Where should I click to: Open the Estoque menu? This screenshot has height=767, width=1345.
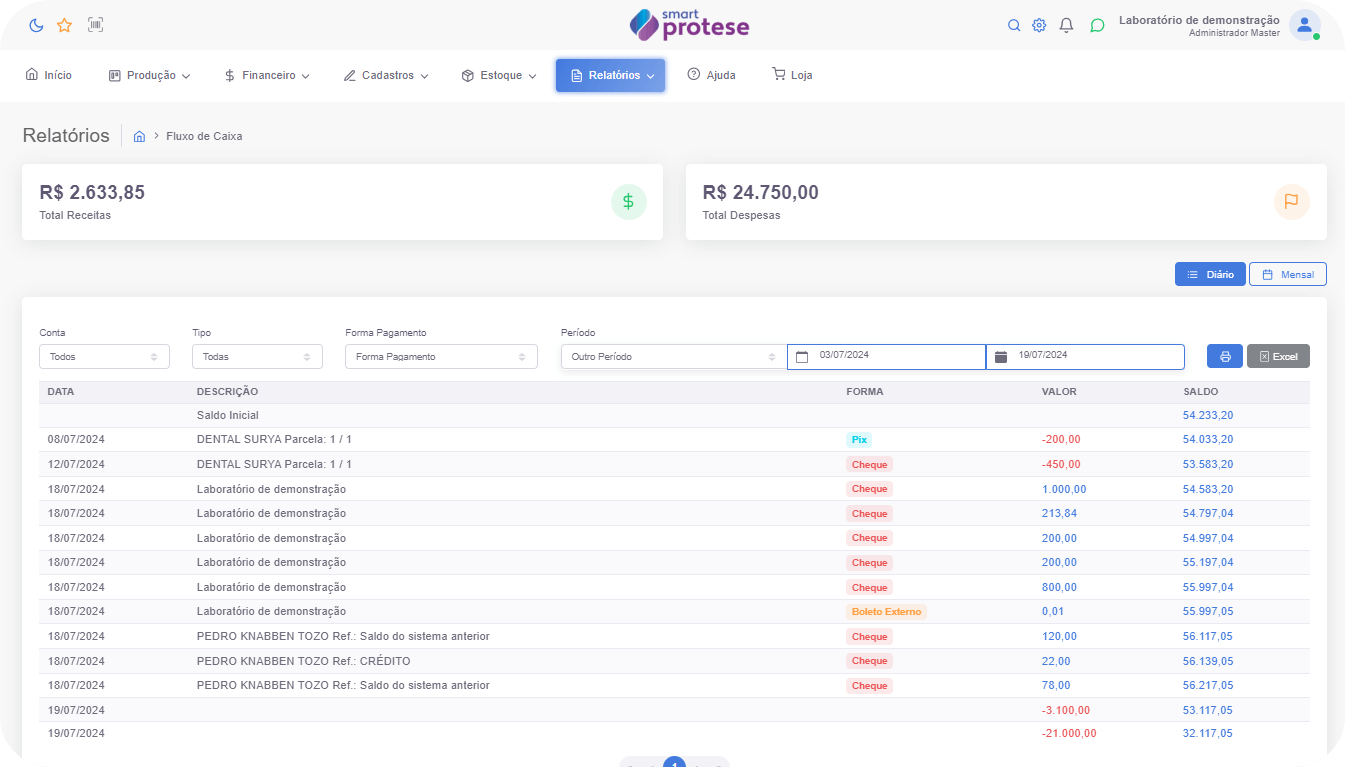click(x=499, y=75)
